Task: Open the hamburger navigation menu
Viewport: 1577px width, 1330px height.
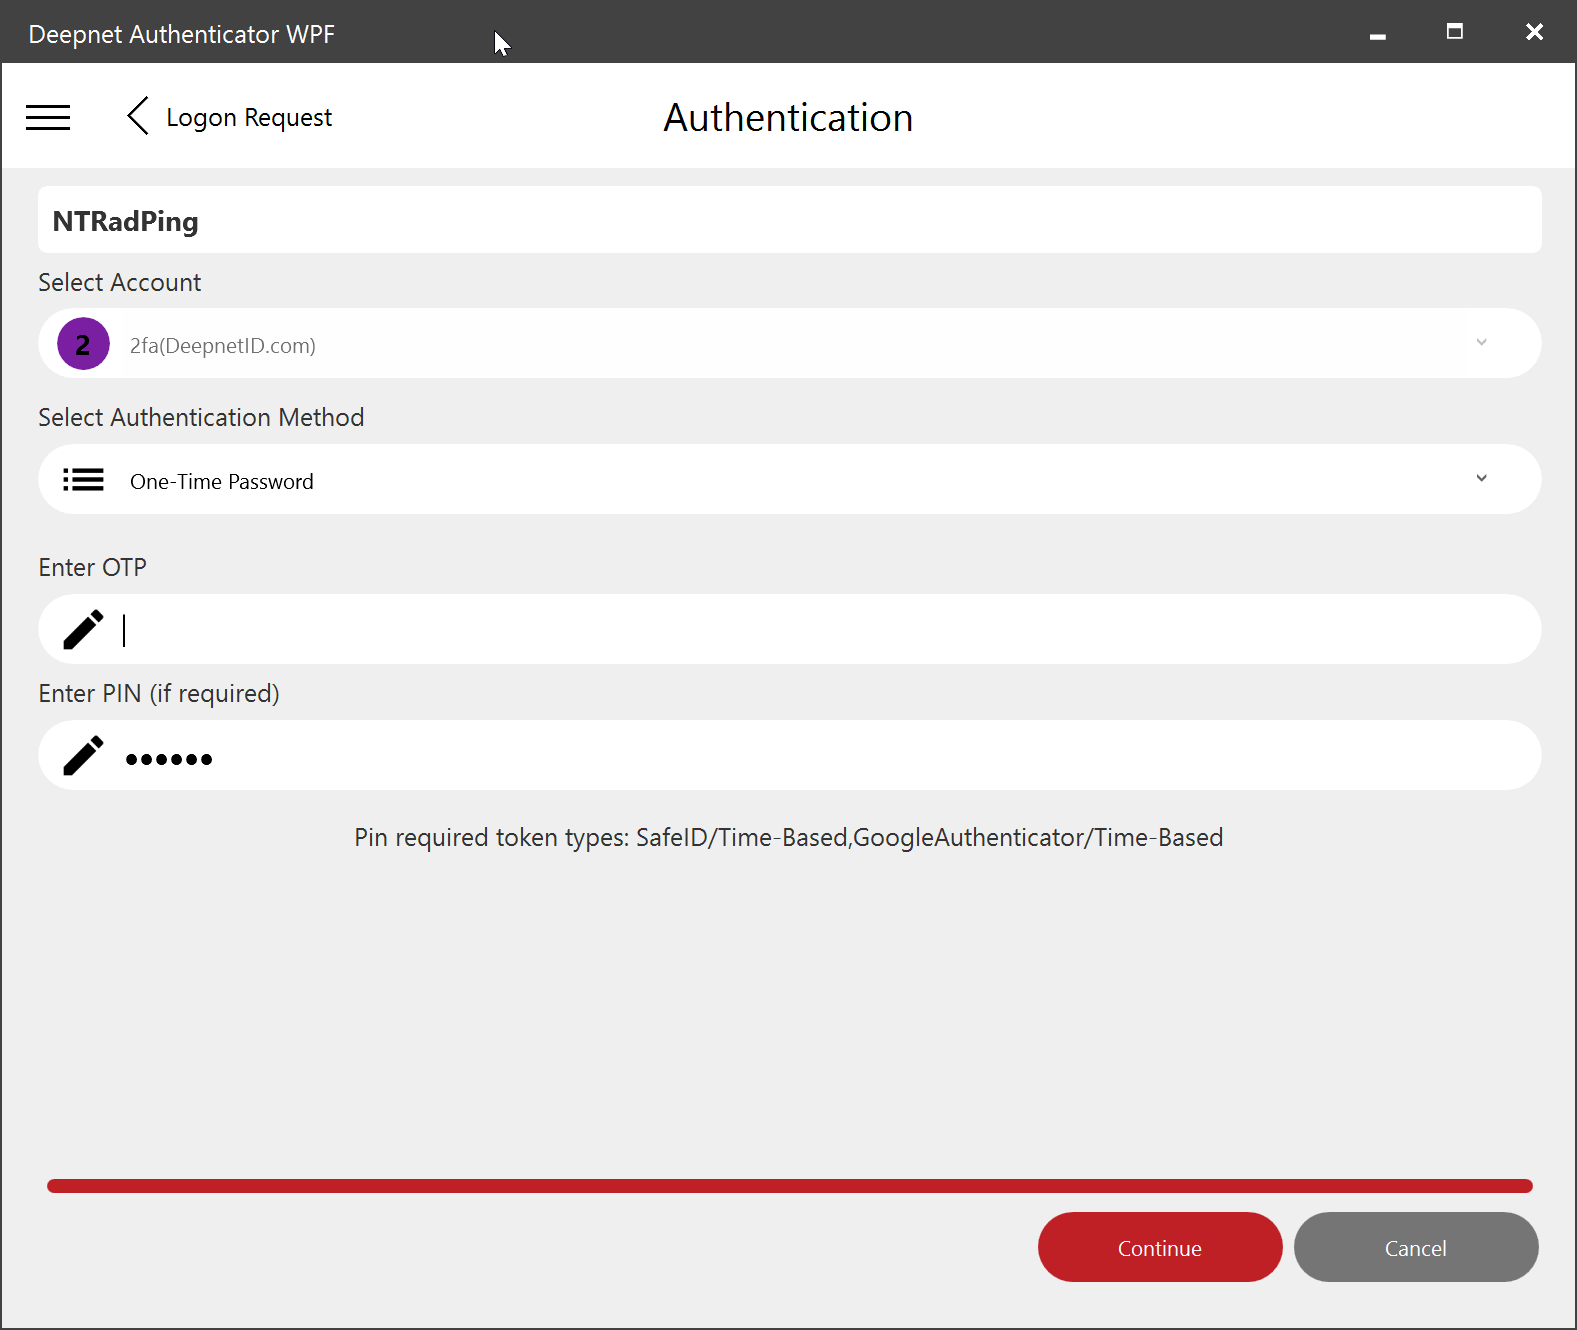Action: 48,118
